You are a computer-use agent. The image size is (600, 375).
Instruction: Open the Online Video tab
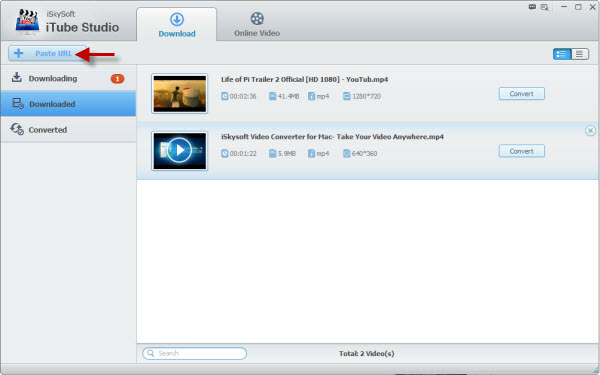(257, 24)
